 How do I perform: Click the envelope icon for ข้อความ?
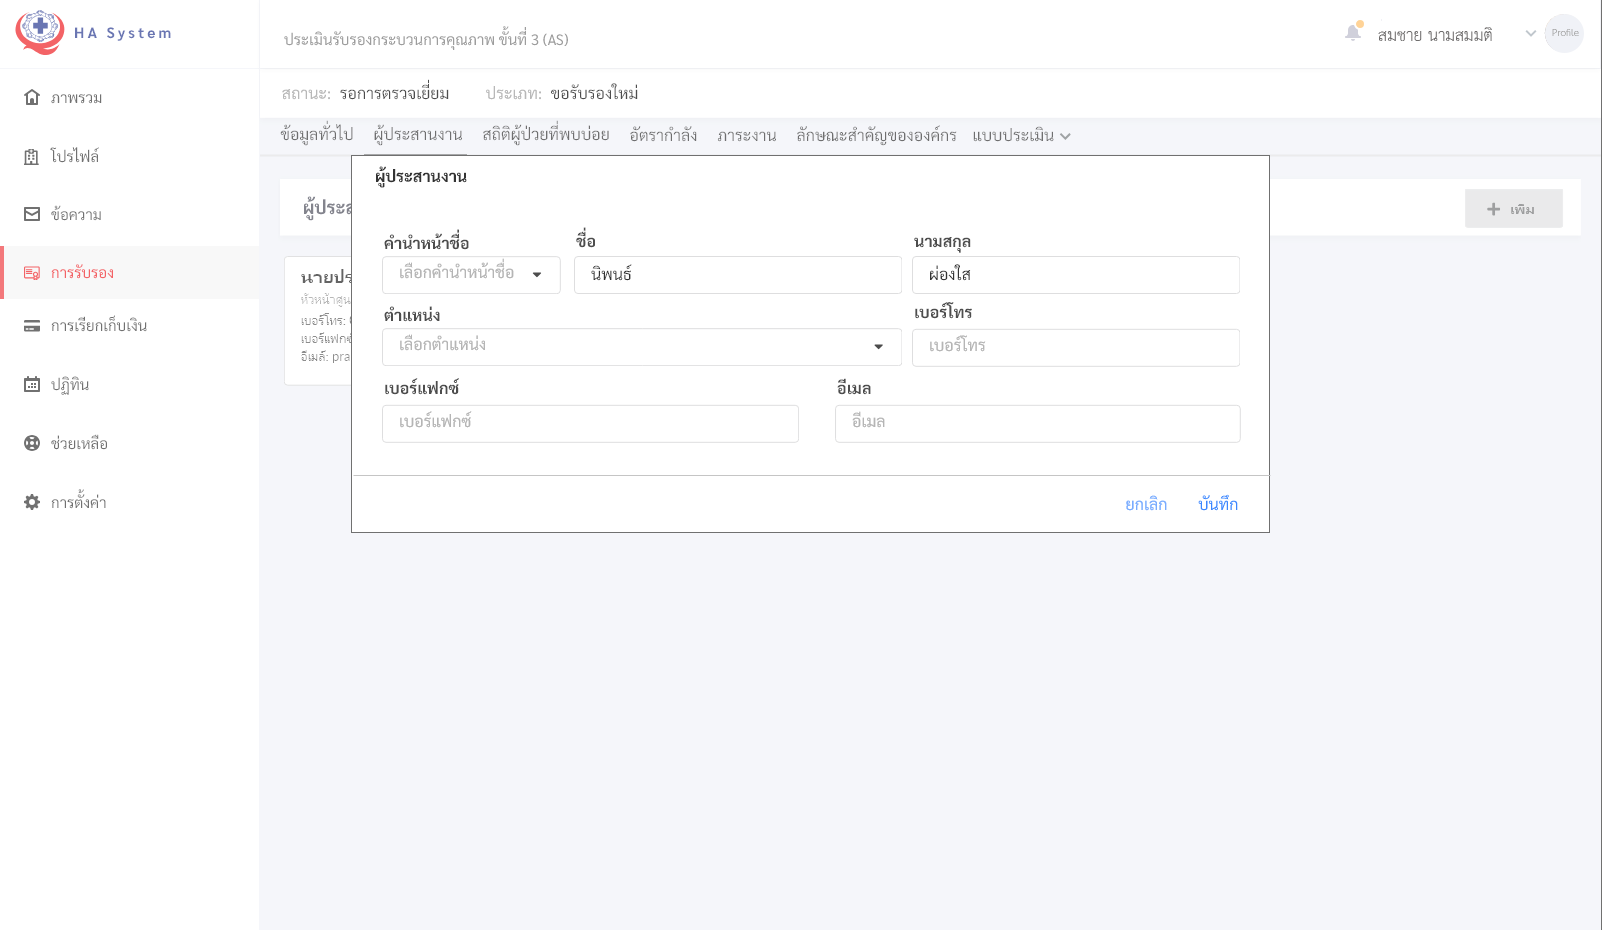(x=32, y=214)
